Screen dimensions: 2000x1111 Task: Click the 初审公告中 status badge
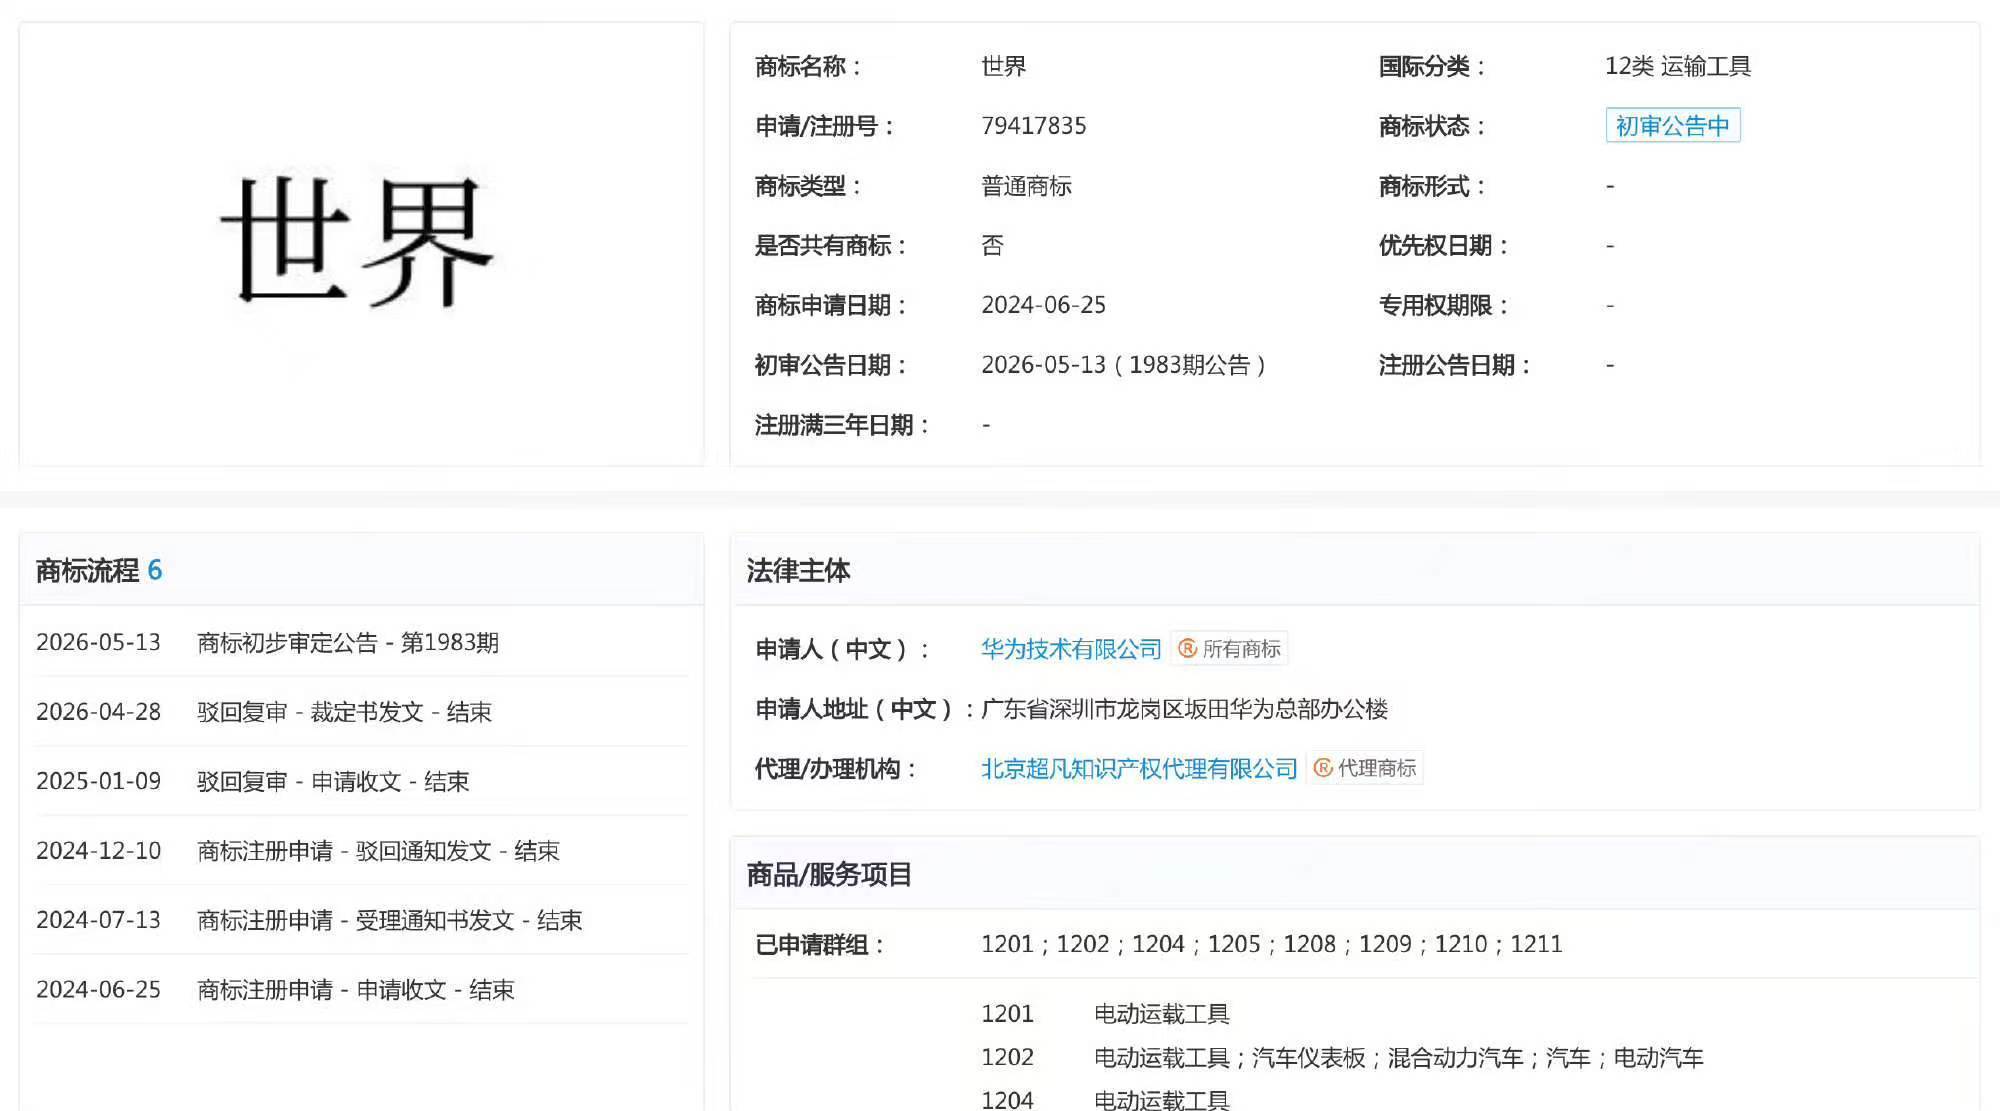(1673, 126)
